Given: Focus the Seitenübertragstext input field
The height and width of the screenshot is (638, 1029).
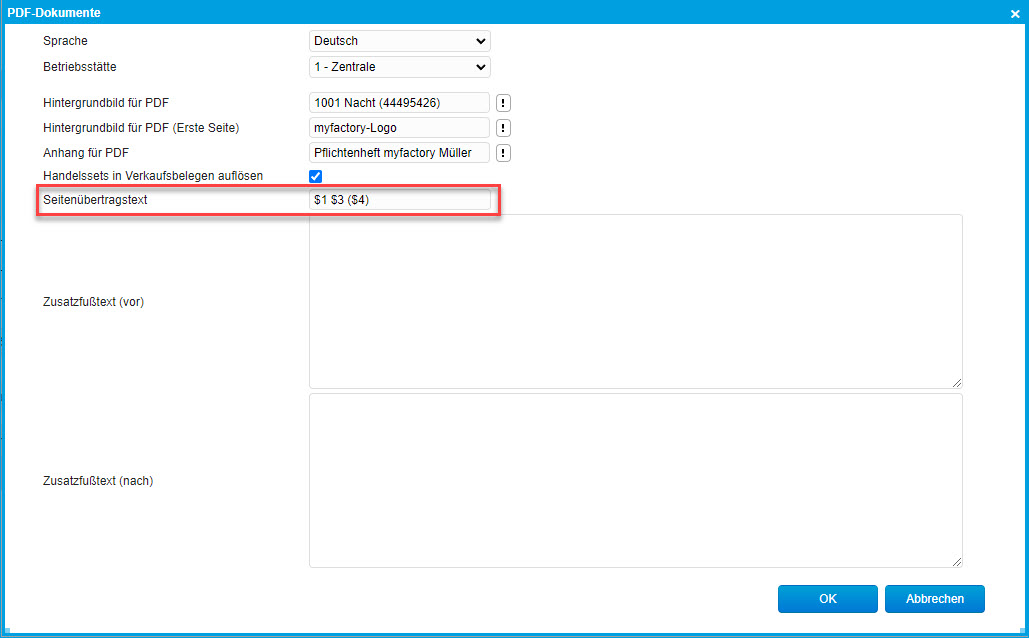Looking at the screenshot, I should [x=400, y=200].
